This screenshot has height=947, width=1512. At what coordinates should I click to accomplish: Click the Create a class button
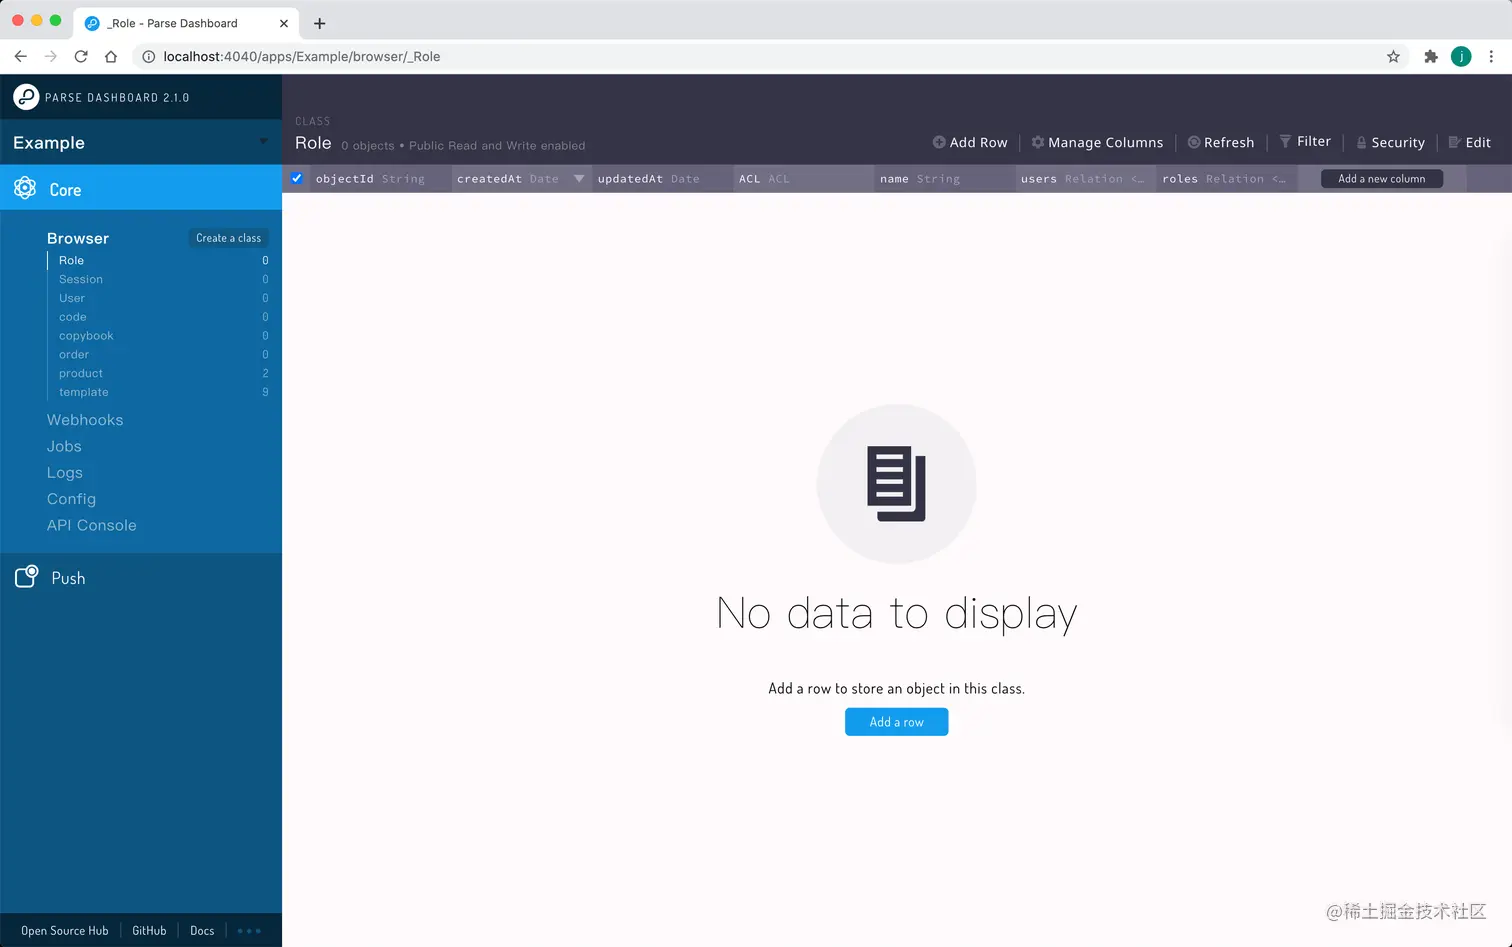click(x=228, y=237)
